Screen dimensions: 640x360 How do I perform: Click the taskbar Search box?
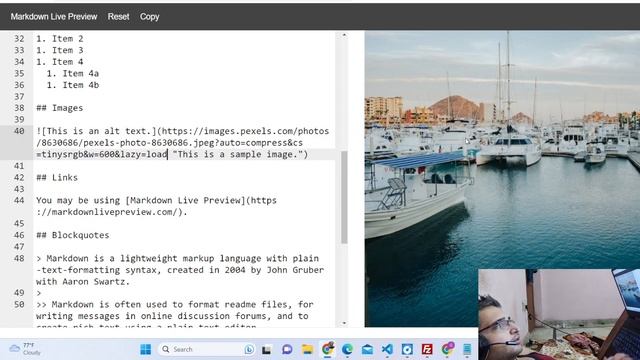207,349
